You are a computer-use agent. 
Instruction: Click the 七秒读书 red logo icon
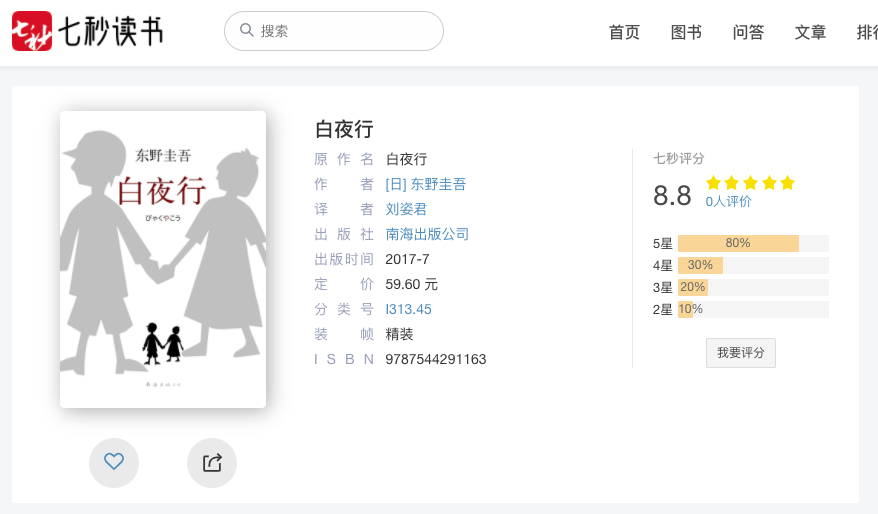tap(32, 31)
